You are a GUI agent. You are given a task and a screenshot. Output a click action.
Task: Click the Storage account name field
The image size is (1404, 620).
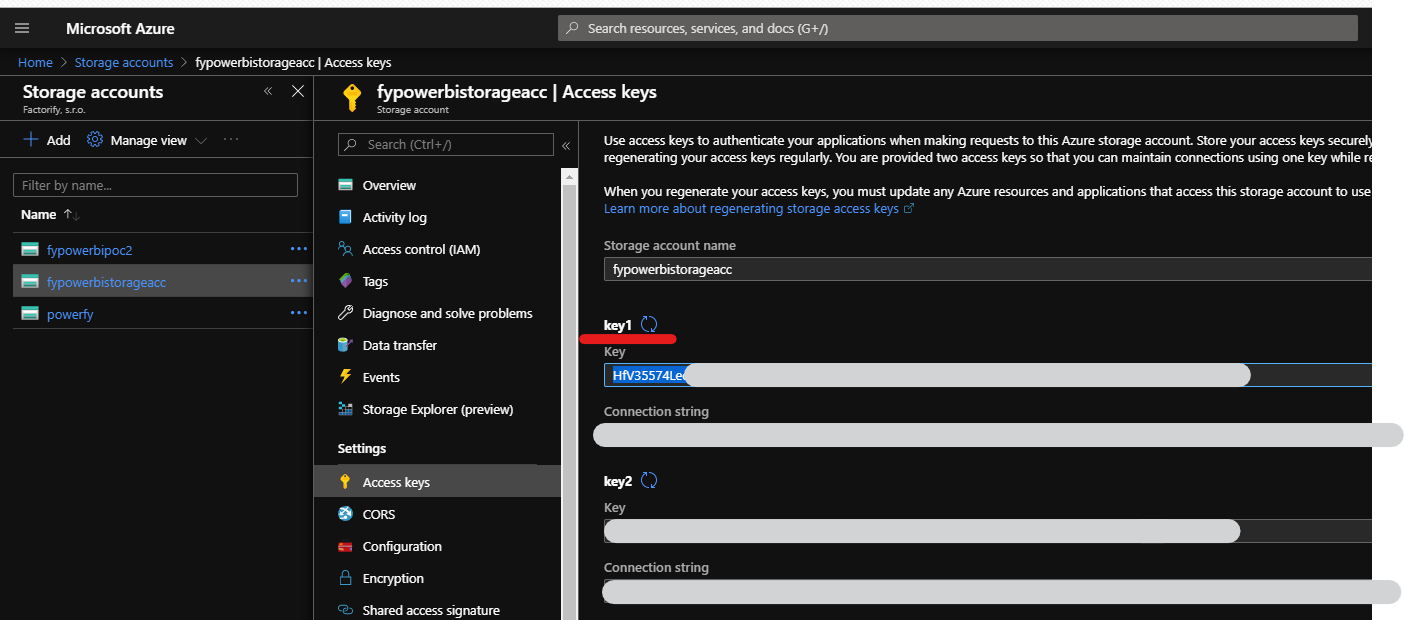pos(987,269)
